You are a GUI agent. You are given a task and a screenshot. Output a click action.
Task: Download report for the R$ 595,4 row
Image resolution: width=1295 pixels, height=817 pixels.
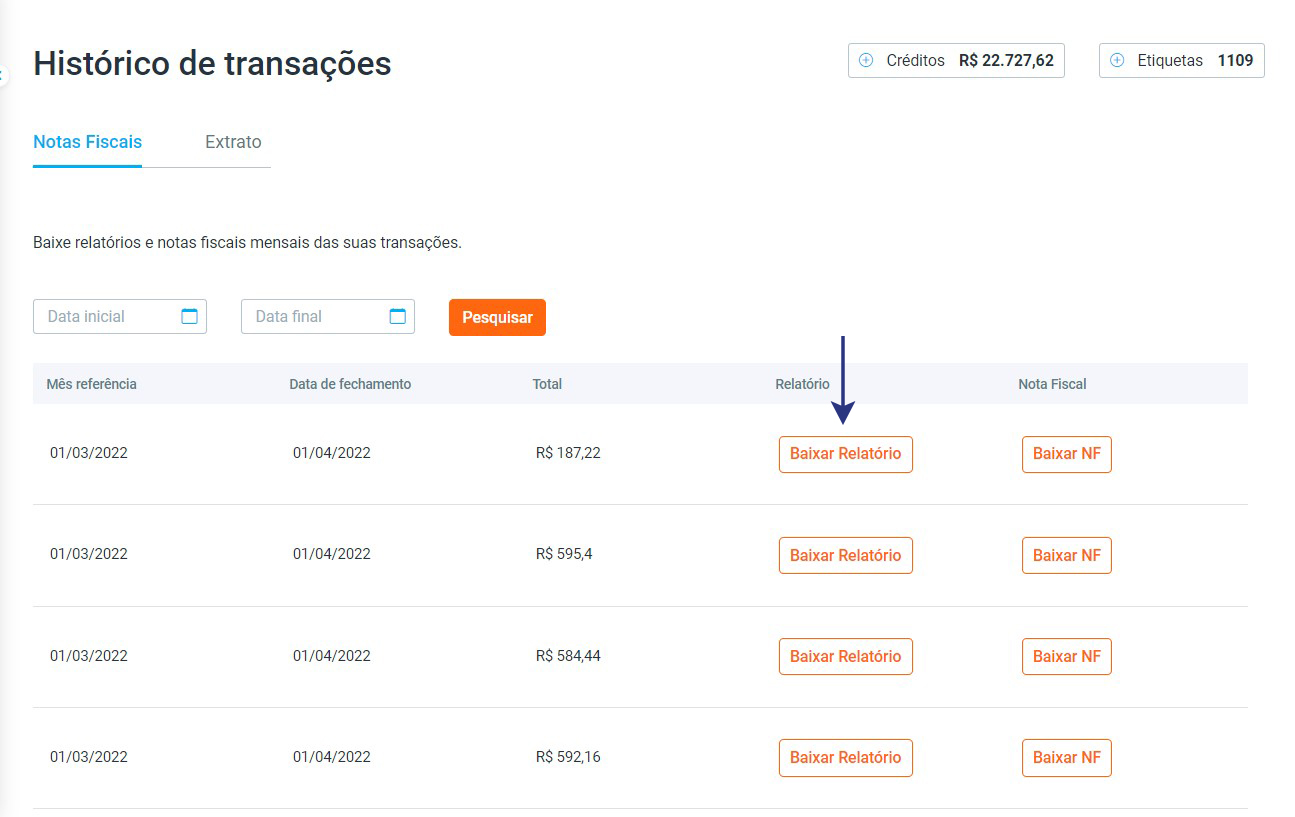point(845,555)
